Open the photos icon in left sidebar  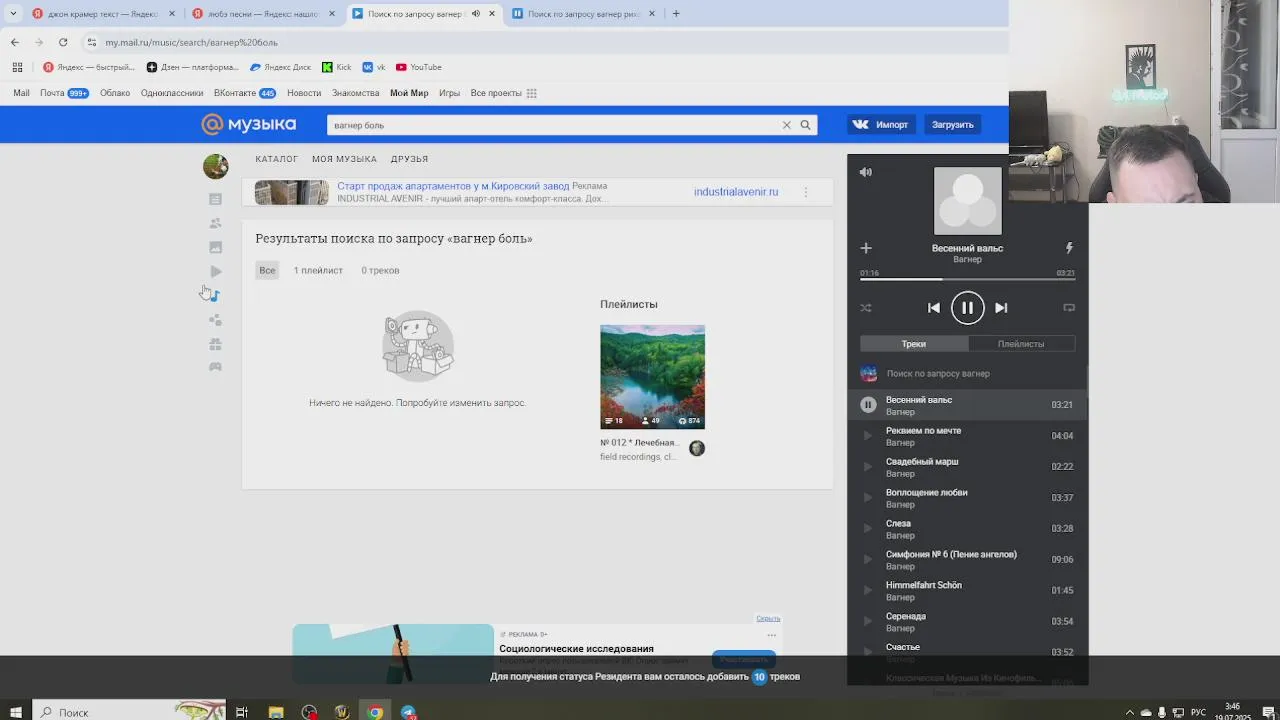(x=215, y=247)
